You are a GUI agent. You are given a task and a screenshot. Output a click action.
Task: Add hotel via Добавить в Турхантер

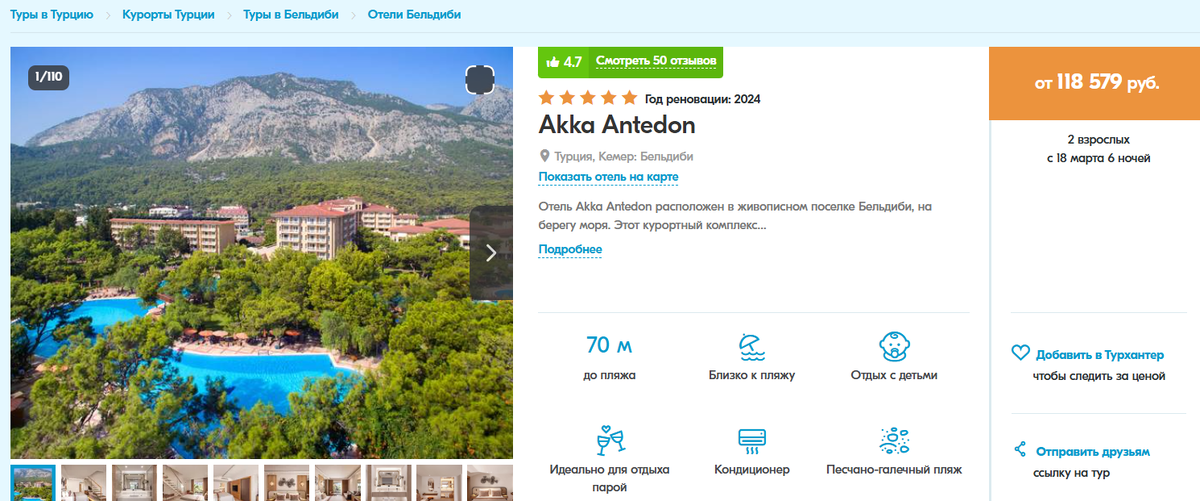1100,355
